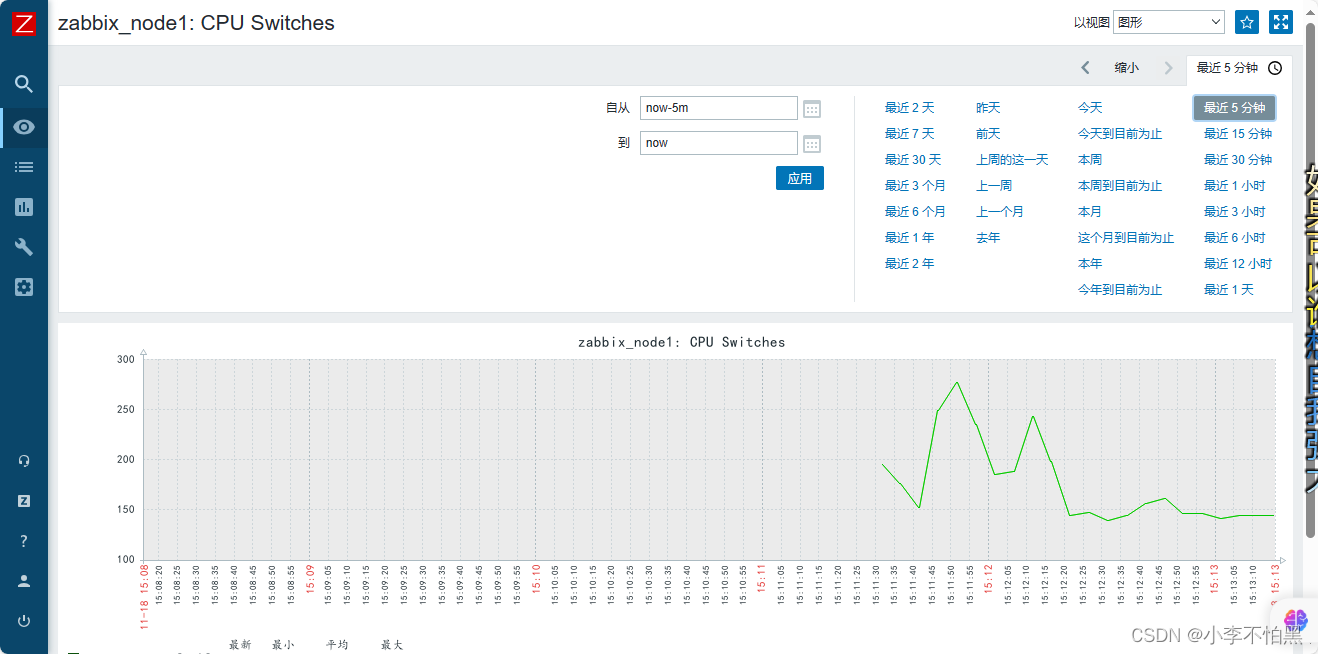Click the graph title zabbix_node1: CPU Switches

681,342
